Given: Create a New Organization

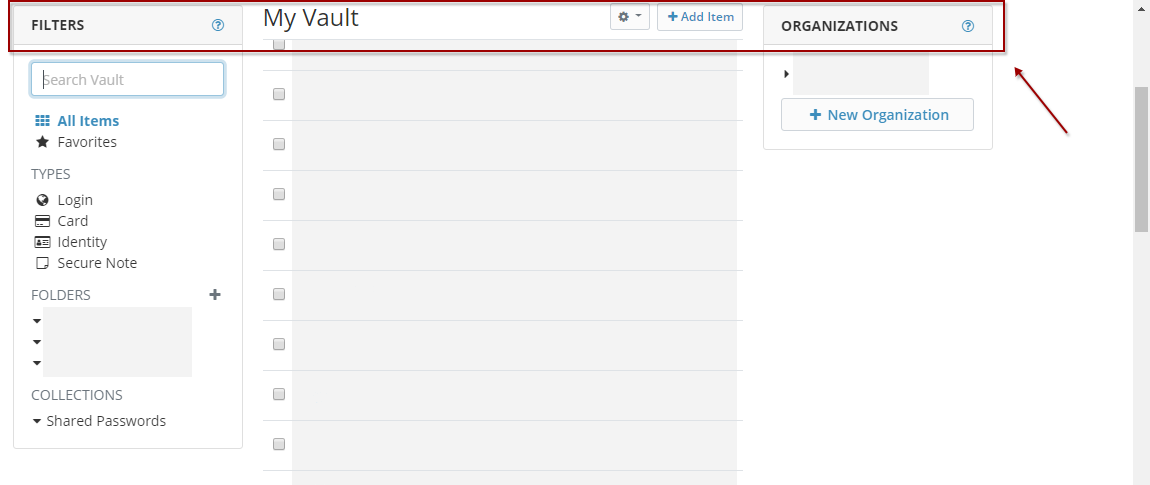Looking at the screenshot, I should coord(877,115).
